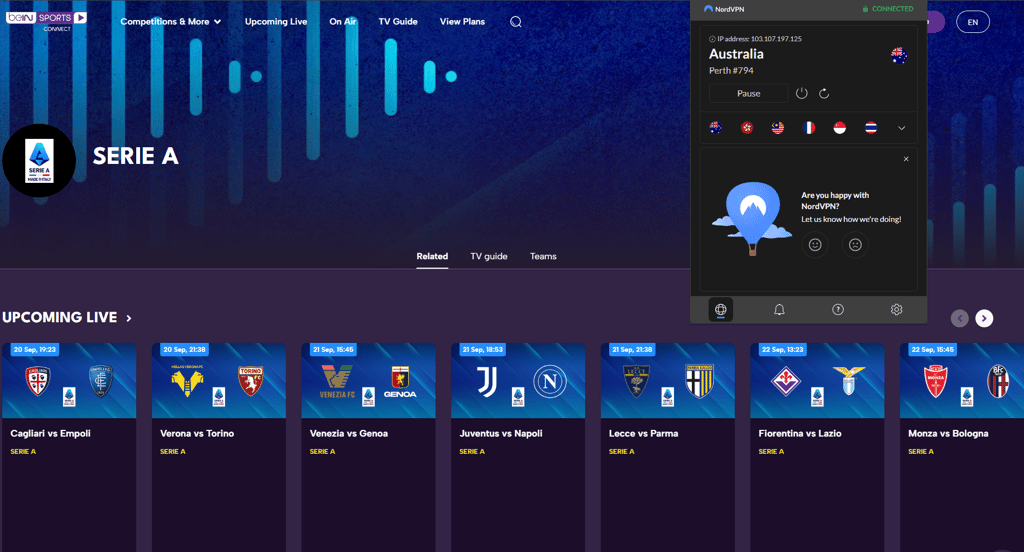Open the NordVPN help question icon
The image size is (1024, 552).
838,310
